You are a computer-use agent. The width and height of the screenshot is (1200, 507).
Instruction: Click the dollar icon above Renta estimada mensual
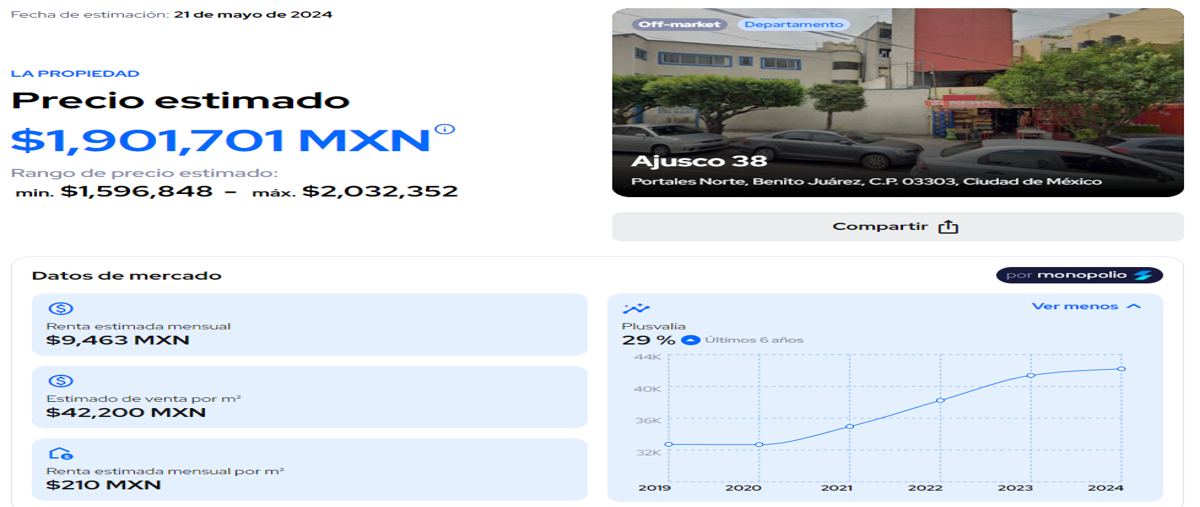61,309
